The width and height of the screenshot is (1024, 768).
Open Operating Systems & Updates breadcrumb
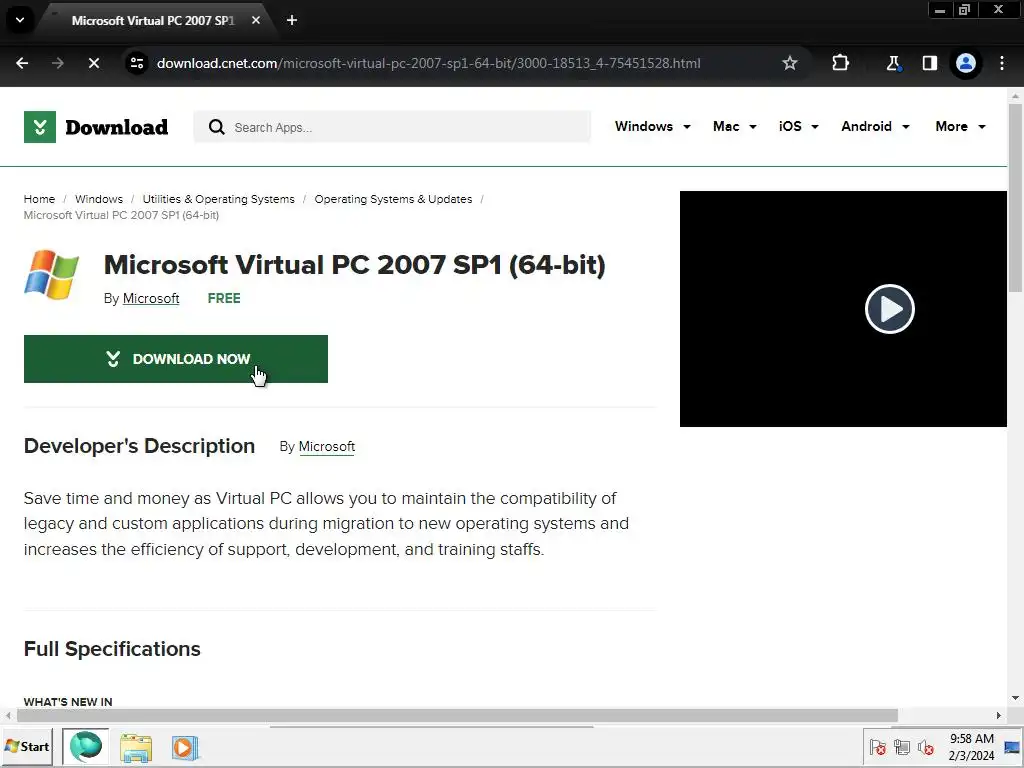pos(393,199)
